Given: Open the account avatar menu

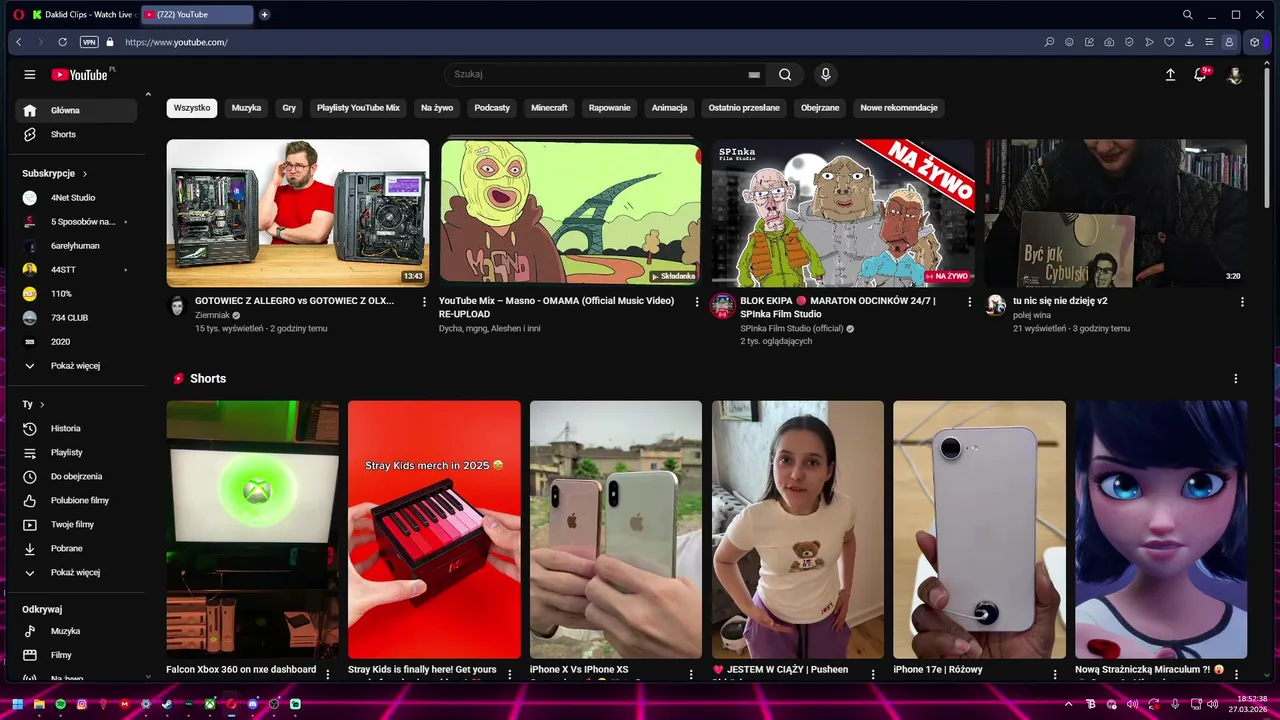Looking at the screenshot, I should 1235,75.
